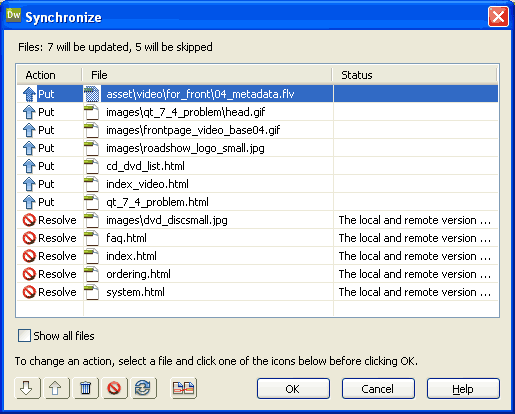Select the system.html status text
This screenshot has height=414, width=515.
click(x=415, y=292)
